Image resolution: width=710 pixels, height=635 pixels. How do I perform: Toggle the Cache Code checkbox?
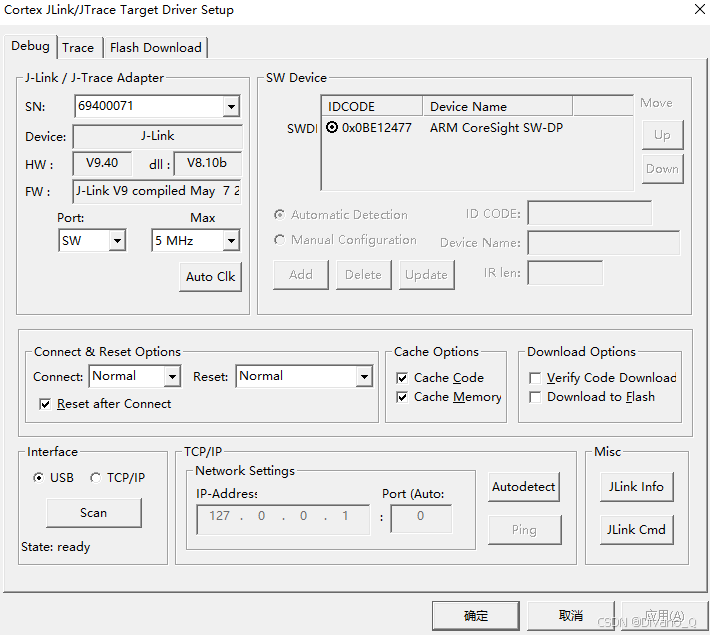click(402, 378)
